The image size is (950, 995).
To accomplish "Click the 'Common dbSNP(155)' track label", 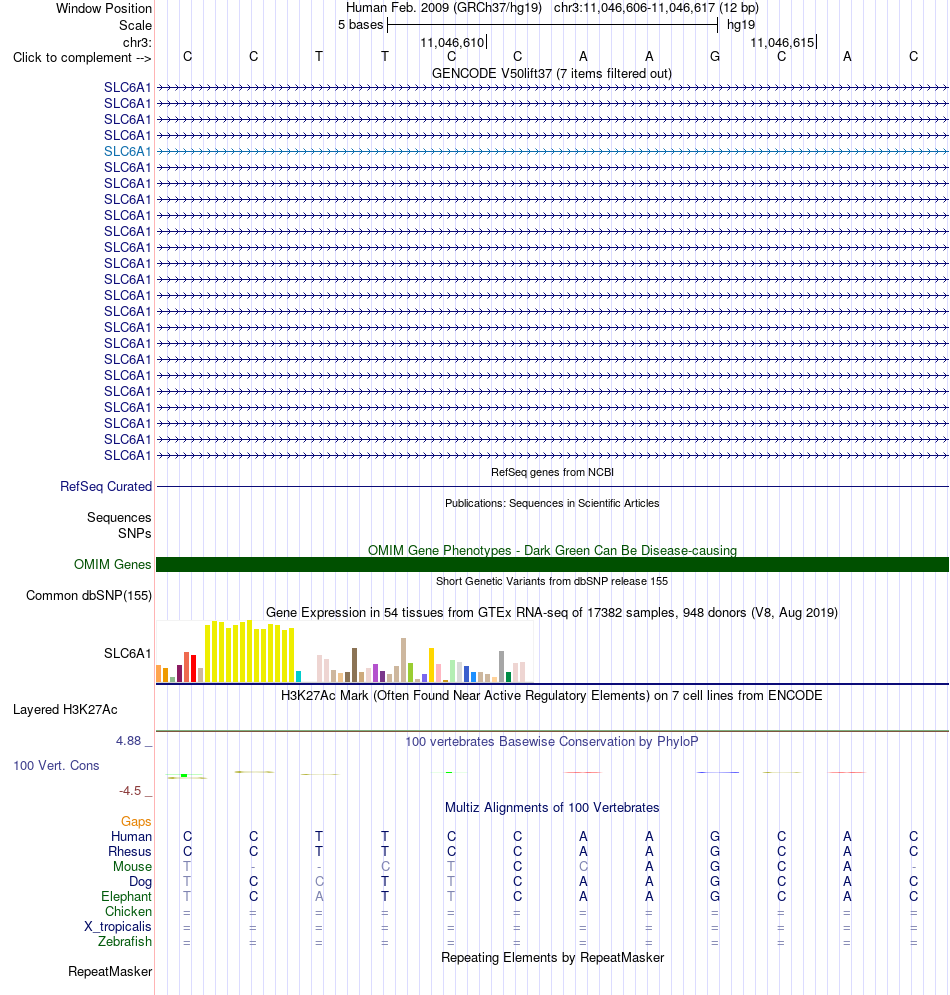I will 89,596.
